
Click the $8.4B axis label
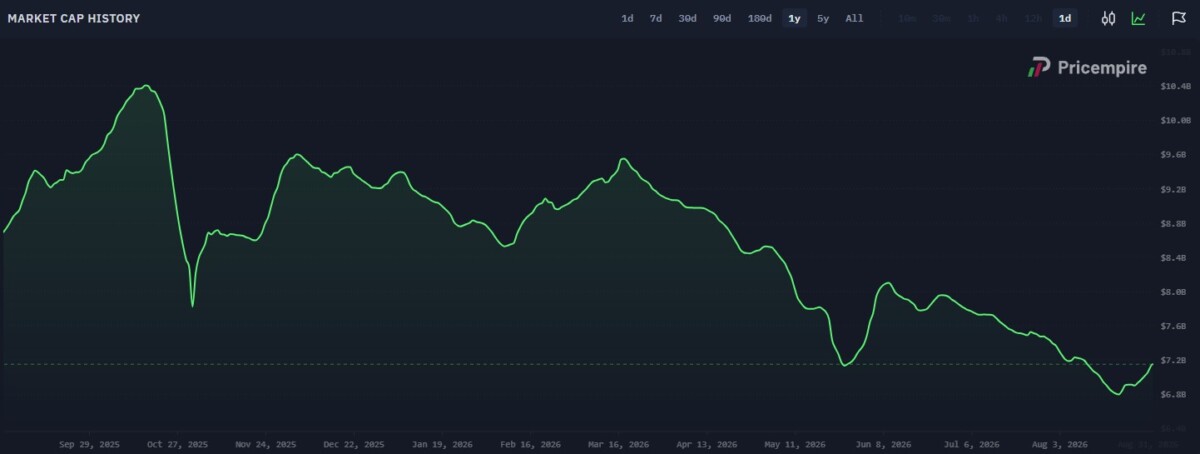point(1173,258)
